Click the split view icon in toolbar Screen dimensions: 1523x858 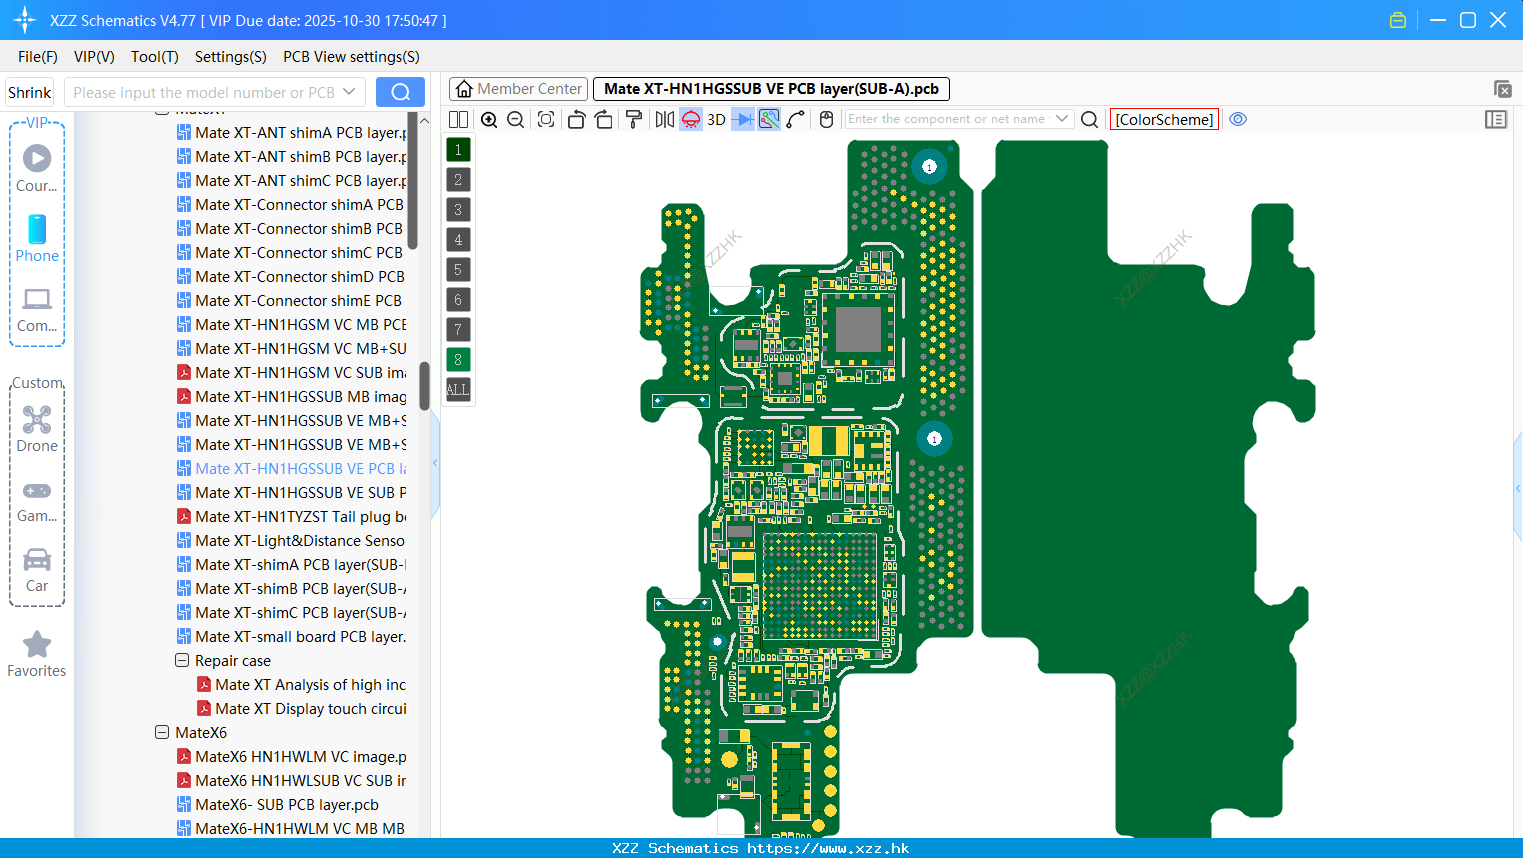[x=458, y=119]
